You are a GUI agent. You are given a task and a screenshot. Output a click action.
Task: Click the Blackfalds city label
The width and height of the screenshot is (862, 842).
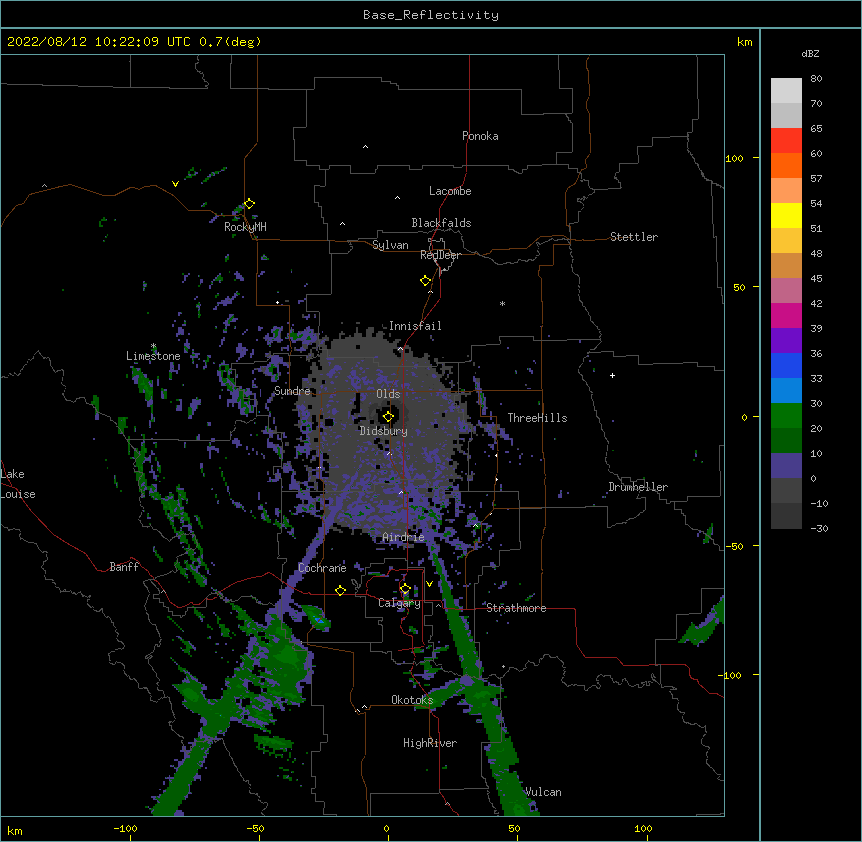pos(441,223)
